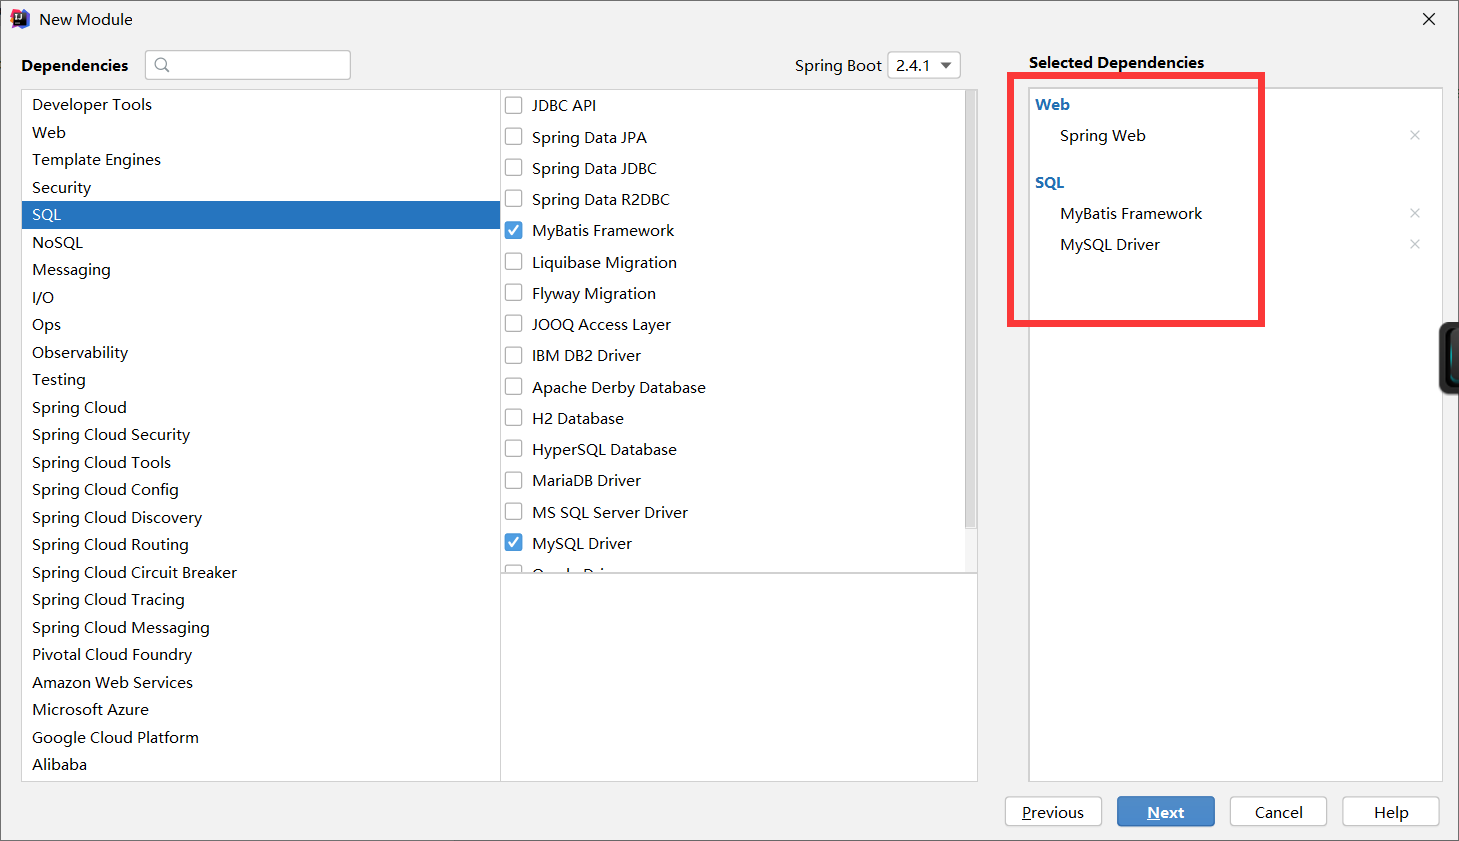Select MySQL Driver in Selected Dependencies
The height and width of the screenshot is (841, 1459).
1110,244
